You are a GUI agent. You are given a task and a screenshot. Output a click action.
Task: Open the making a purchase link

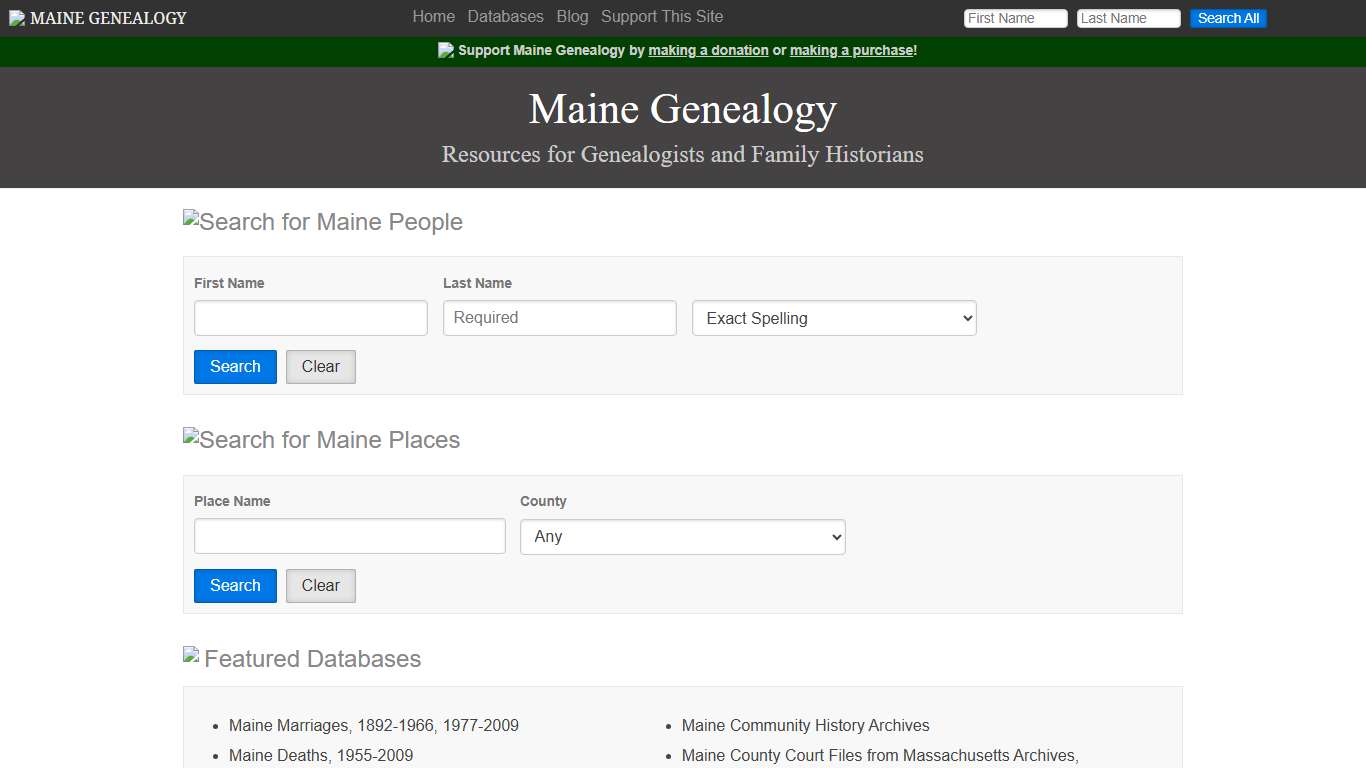[851, 50]
